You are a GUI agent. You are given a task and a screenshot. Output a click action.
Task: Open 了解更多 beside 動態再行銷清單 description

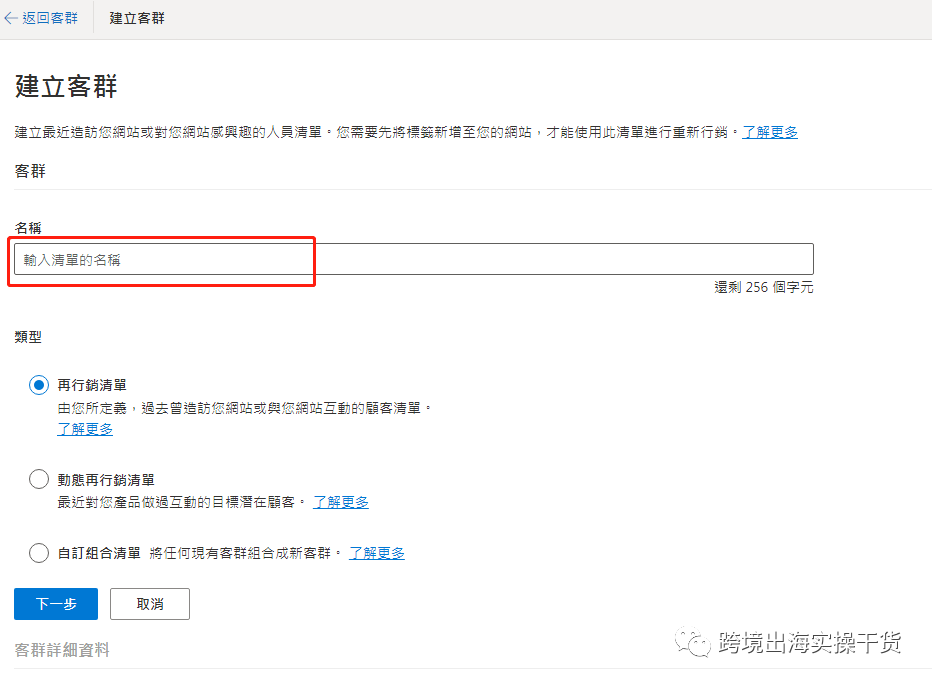pos(341,502)
